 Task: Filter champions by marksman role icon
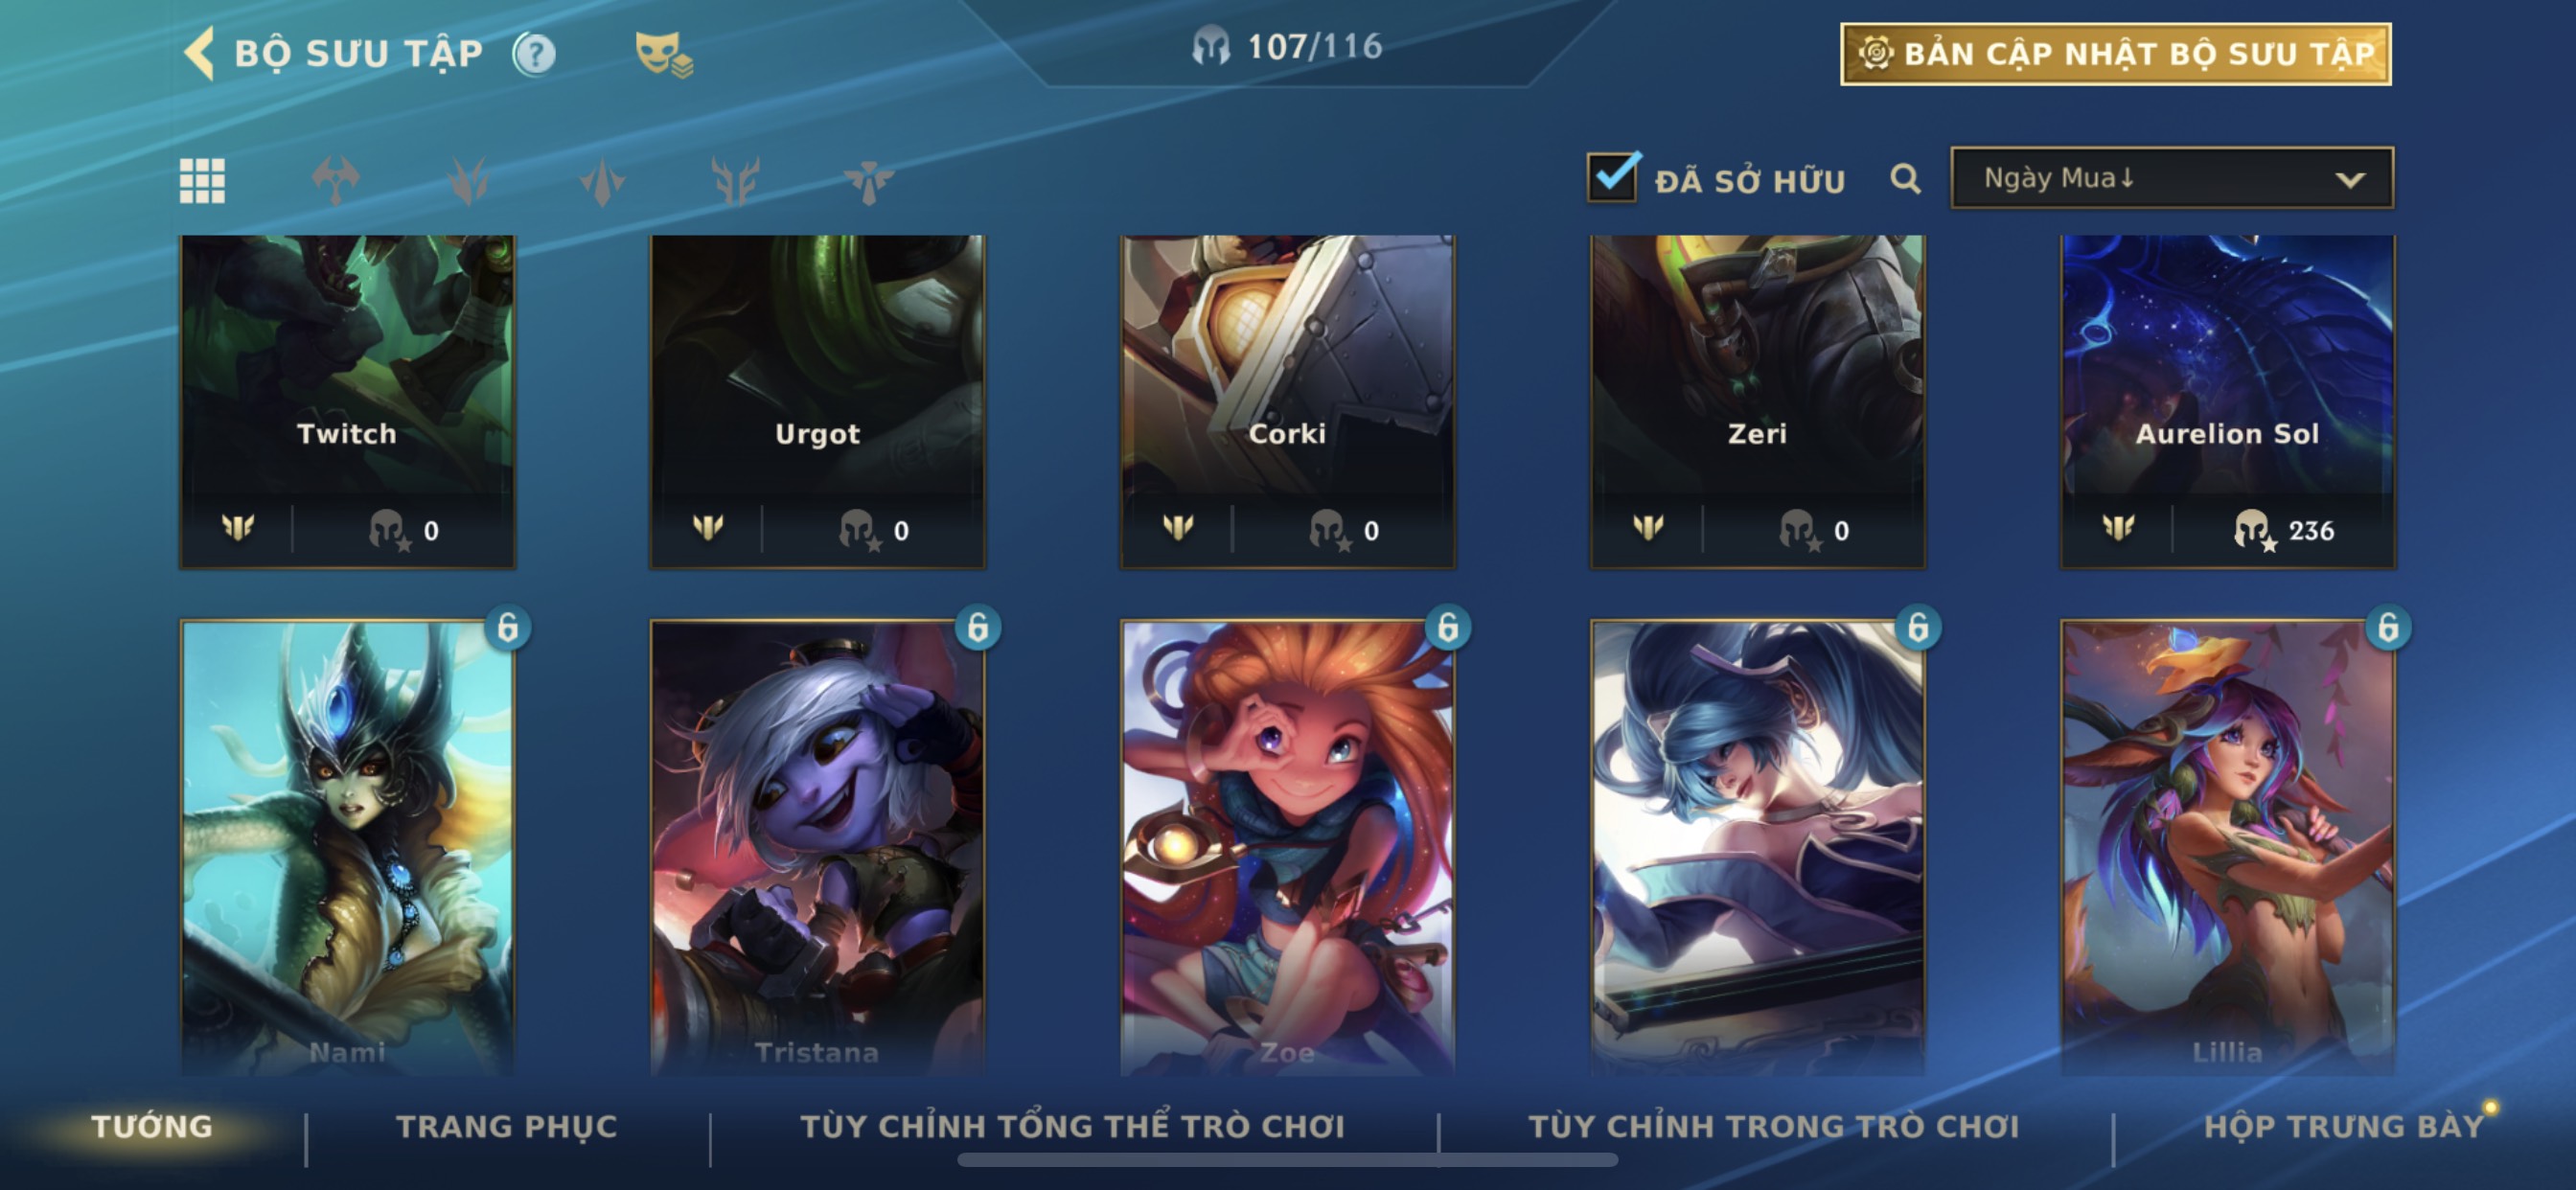coord(736,181)
